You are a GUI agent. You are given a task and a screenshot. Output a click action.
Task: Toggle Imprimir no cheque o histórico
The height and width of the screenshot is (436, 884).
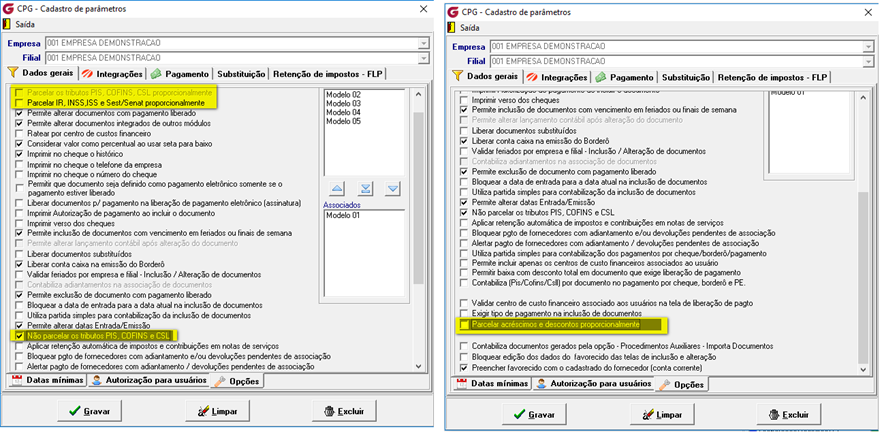pos(20,154)
